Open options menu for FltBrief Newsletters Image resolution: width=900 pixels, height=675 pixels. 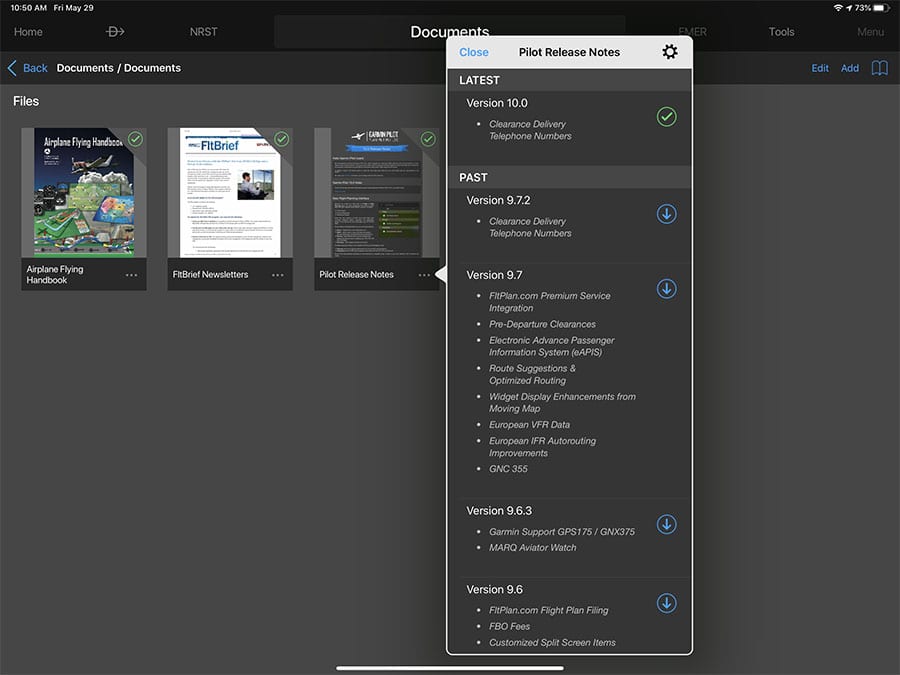[x=278, y=275]
